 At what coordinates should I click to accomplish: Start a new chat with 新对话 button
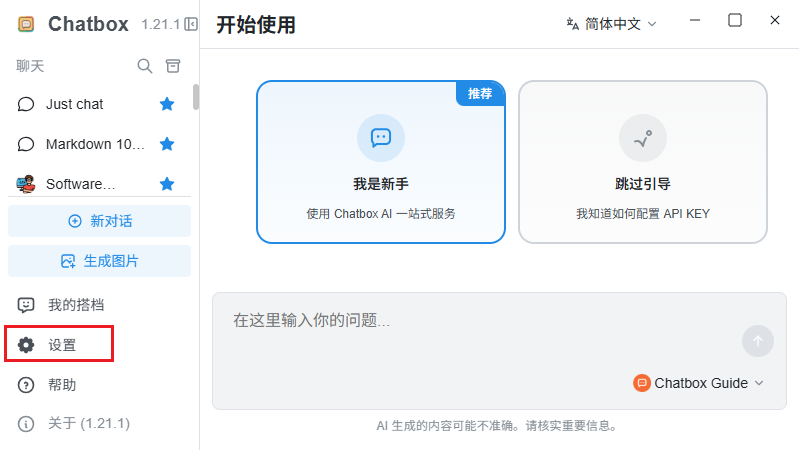[99, 221]
